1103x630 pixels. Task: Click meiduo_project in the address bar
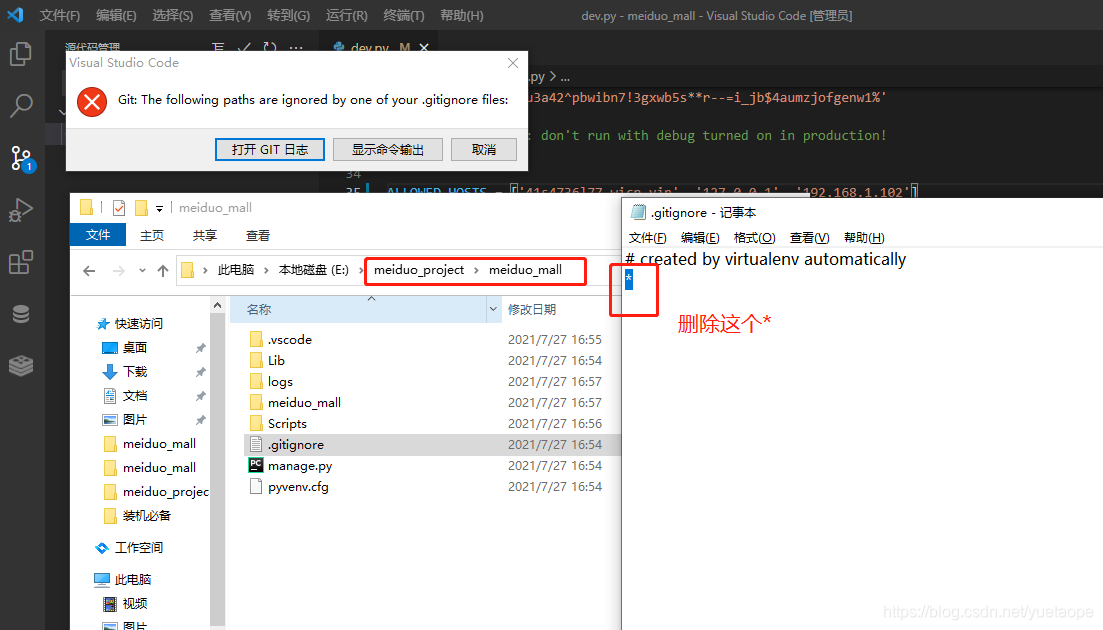point(419,270)
